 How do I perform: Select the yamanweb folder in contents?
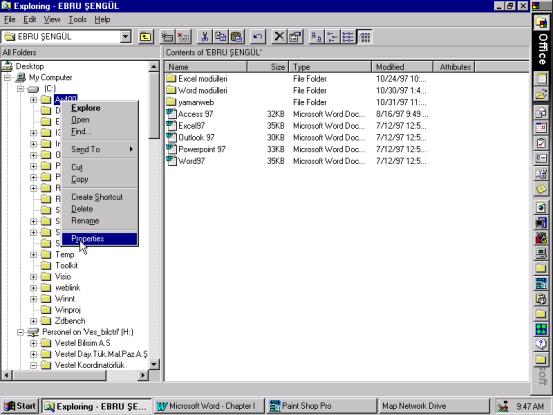coord(190,102)
